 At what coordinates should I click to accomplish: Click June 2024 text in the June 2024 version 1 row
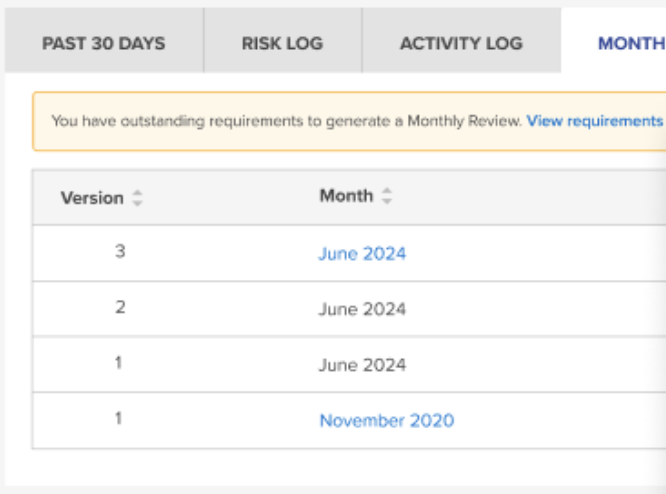[x=362, y=365]
